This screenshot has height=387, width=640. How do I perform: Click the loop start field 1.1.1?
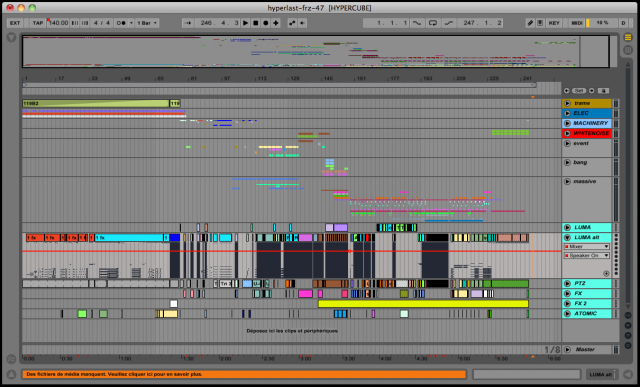point(385,23)
